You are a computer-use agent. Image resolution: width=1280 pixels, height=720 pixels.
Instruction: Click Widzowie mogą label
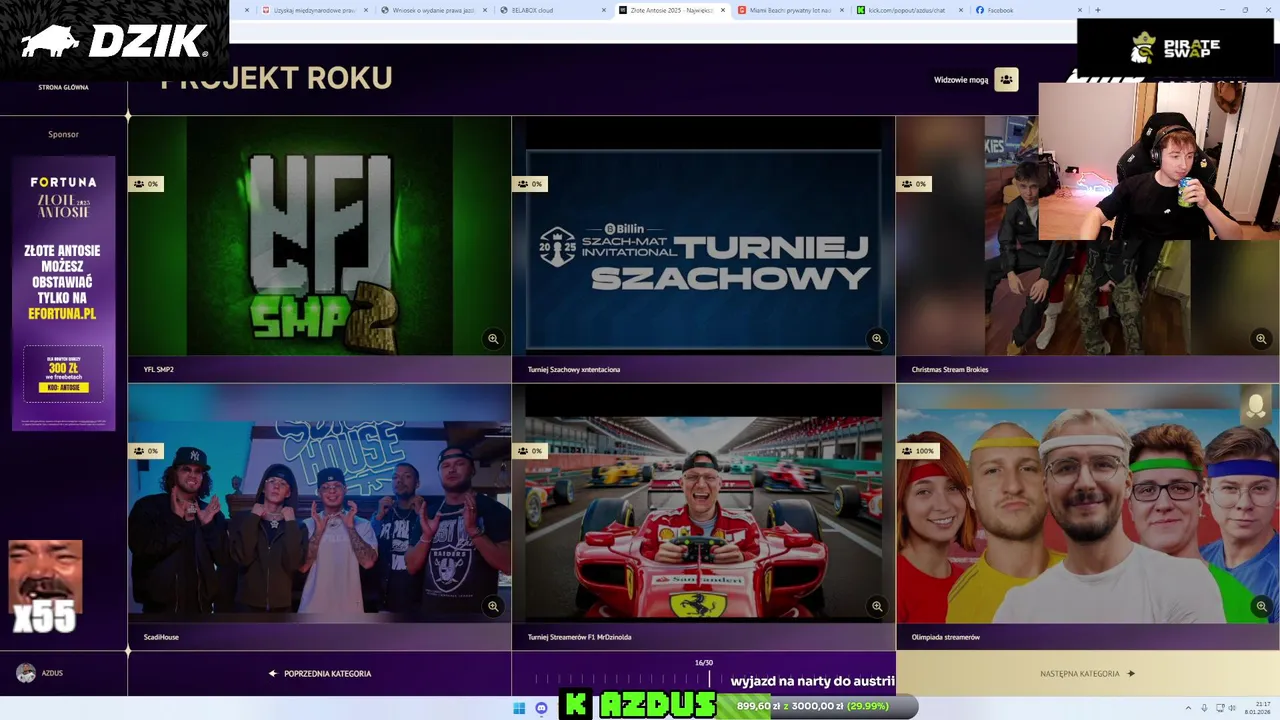point(961,80)
